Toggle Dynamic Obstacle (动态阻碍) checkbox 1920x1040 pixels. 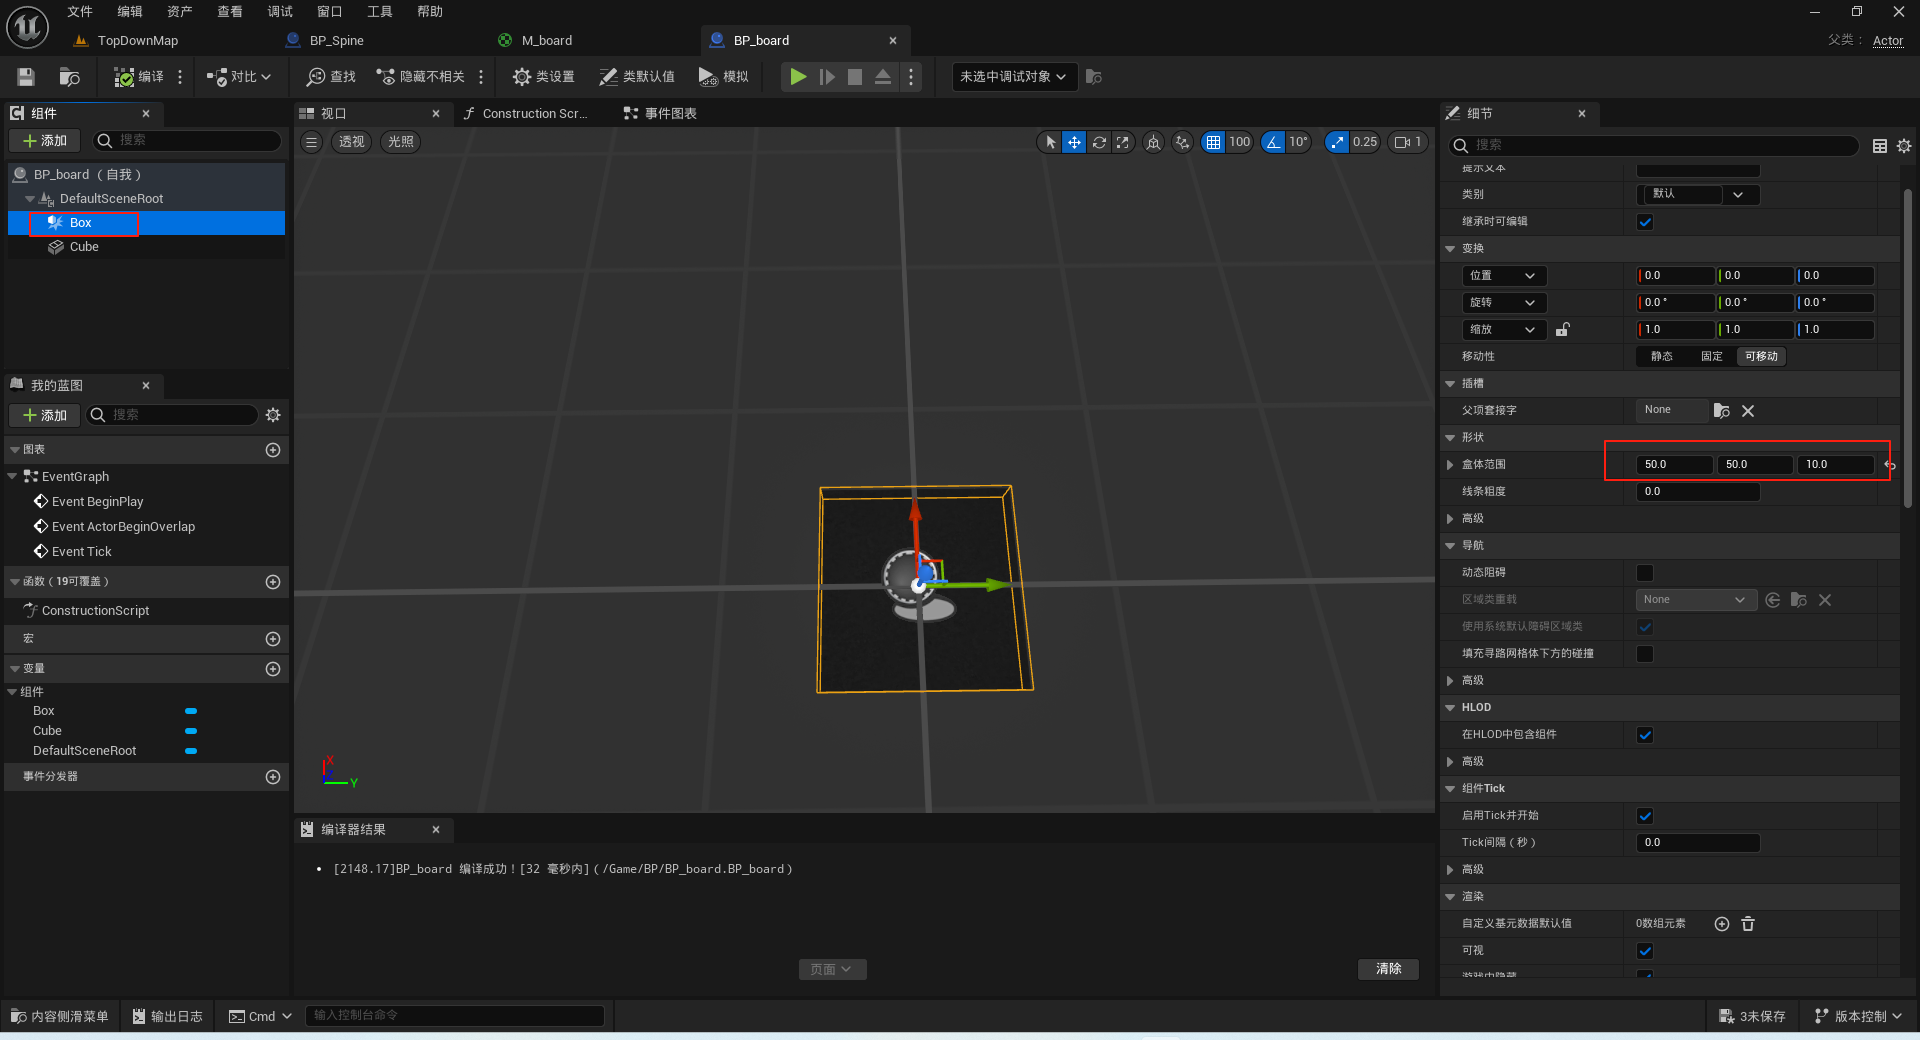pyautogui.click(x=1645, y=573)
